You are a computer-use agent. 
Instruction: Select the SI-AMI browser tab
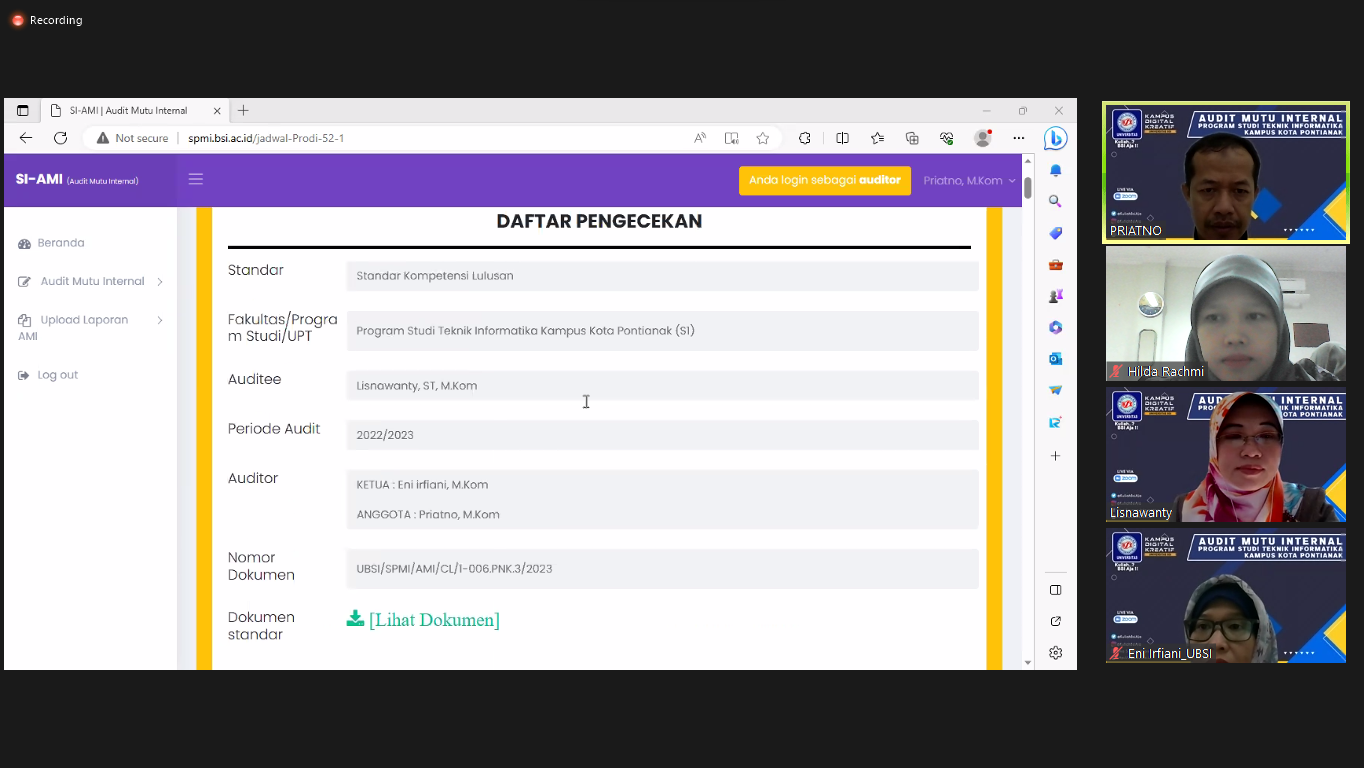click(x=135, y=111)
